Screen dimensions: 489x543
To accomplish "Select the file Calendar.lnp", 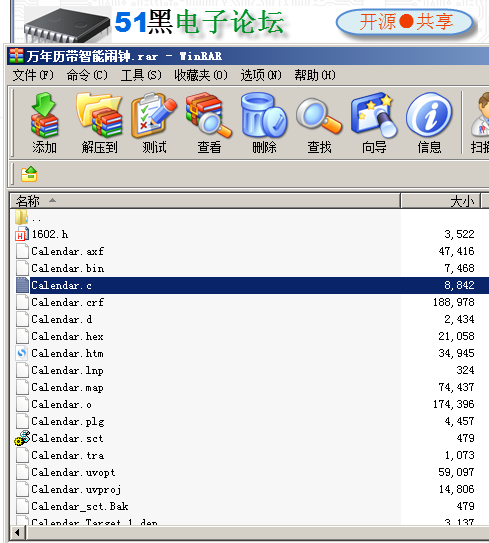I will point(68,370).
